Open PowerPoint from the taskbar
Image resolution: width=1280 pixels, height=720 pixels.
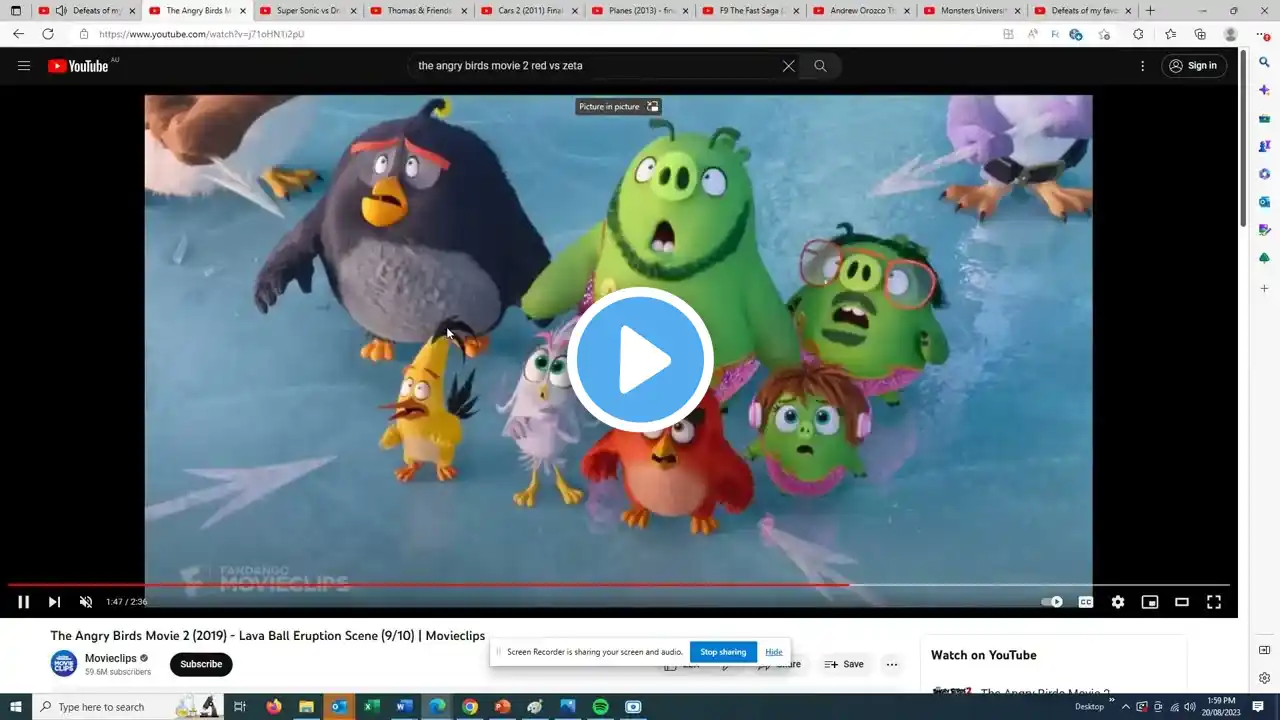click(502, 707)
